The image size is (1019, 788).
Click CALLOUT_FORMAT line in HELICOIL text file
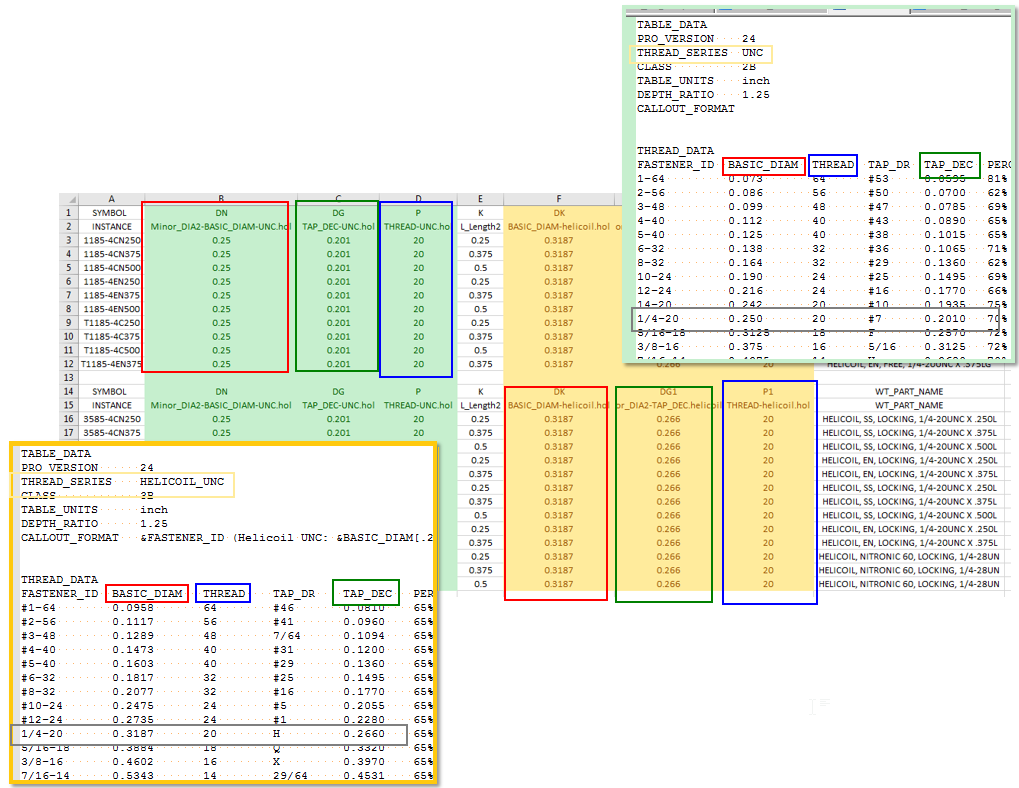[227, 538]
